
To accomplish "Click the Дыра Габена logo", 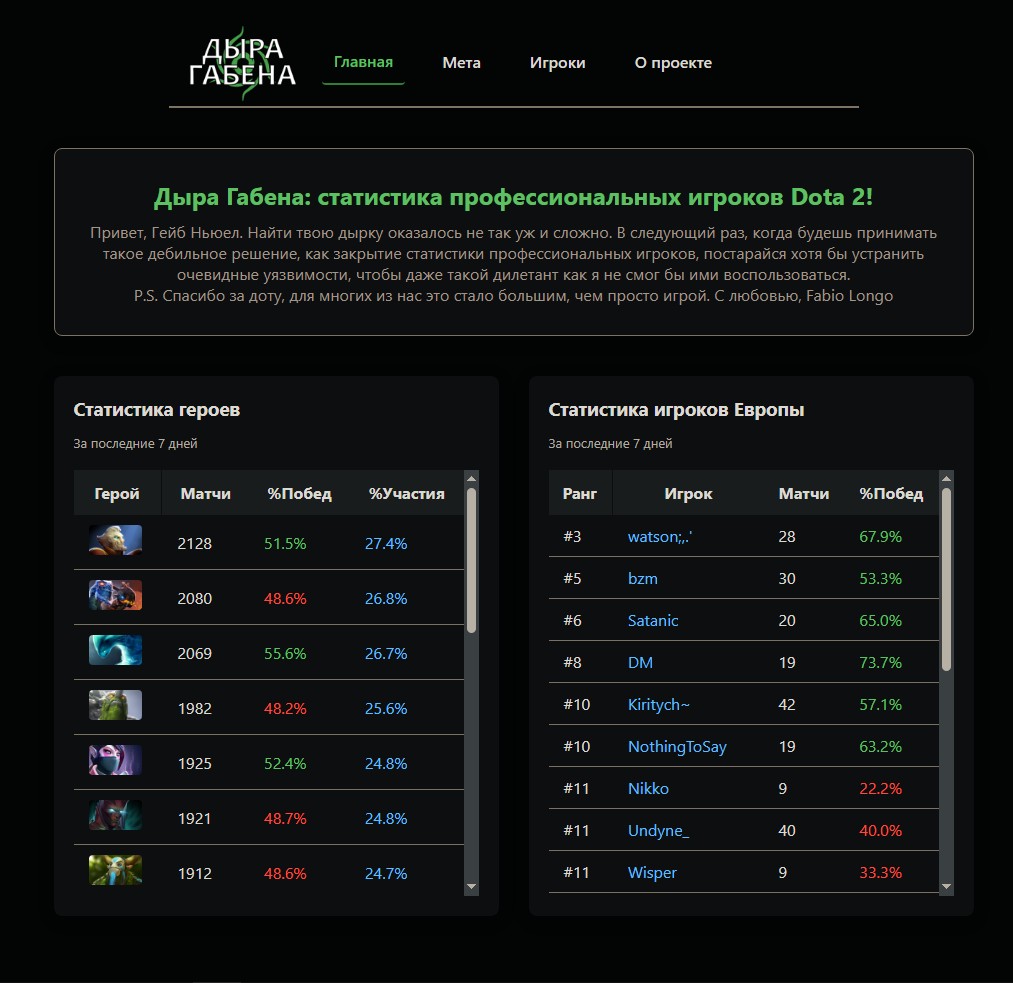I will point(242,63).
